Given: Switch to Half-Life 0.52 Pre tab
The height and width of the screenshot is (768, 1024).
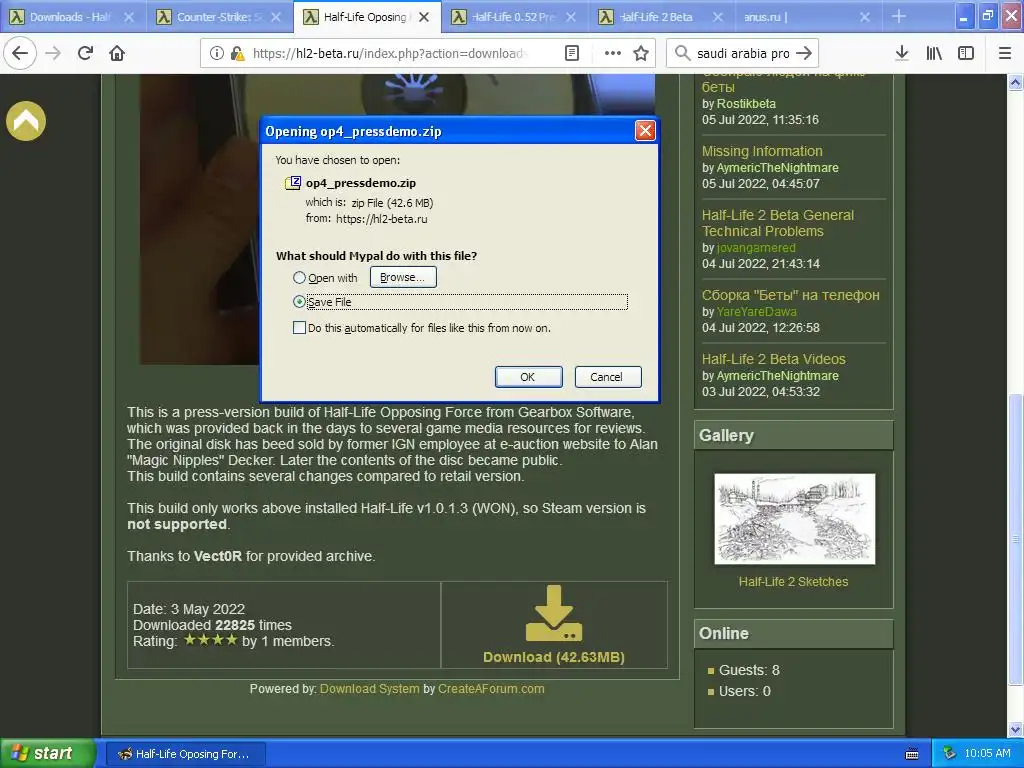Looking at the screenshot, I should [x=515, y=17].
